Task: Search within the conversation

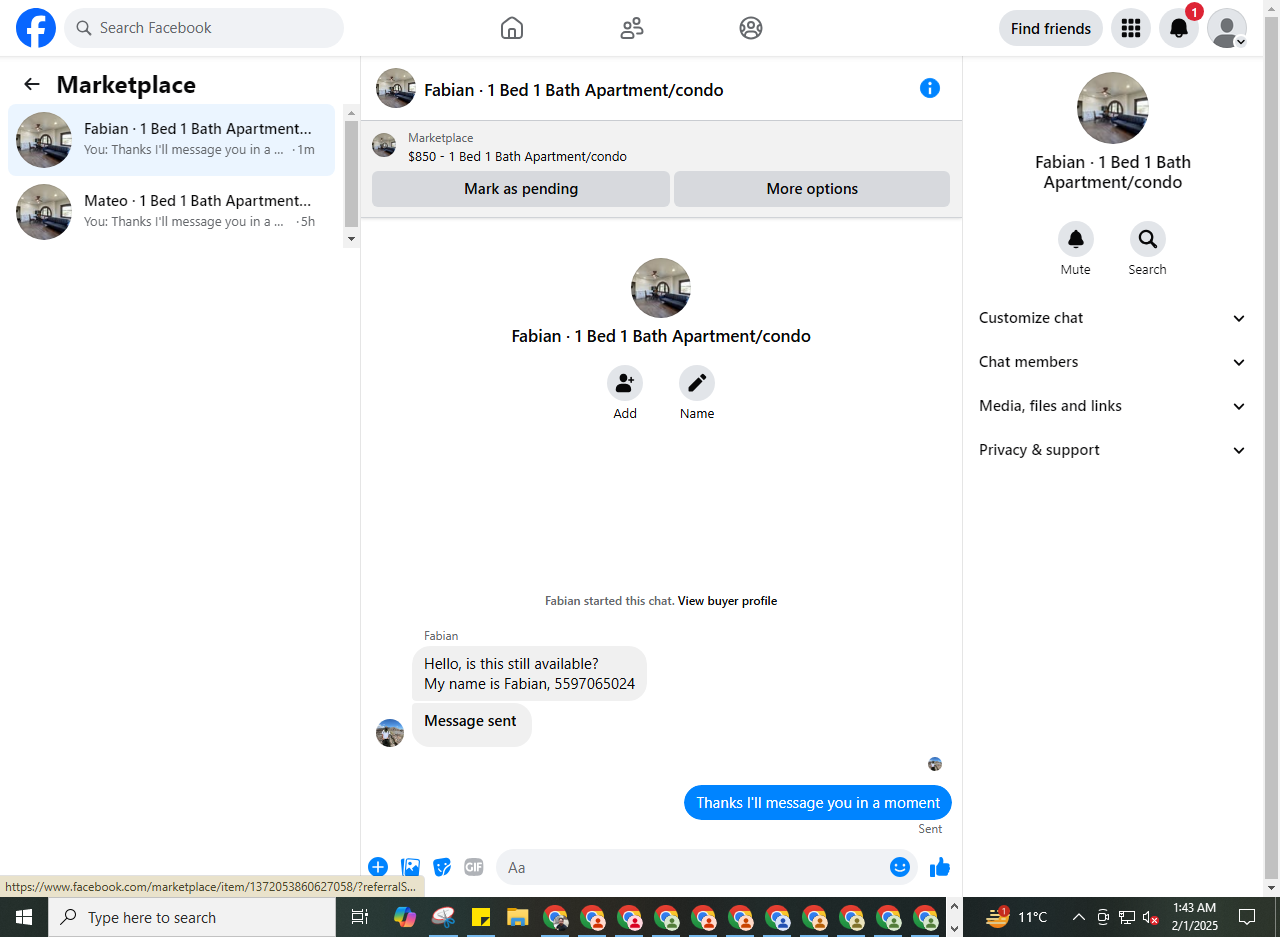Action: click(x=1148, y=239)
